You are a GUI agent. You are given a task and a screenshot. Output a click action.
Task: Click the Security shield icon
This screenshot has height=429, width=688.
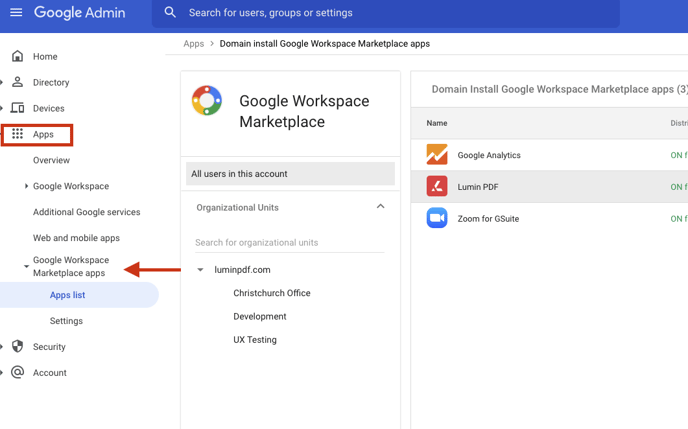pyautogui.click(x=18, y=347)
